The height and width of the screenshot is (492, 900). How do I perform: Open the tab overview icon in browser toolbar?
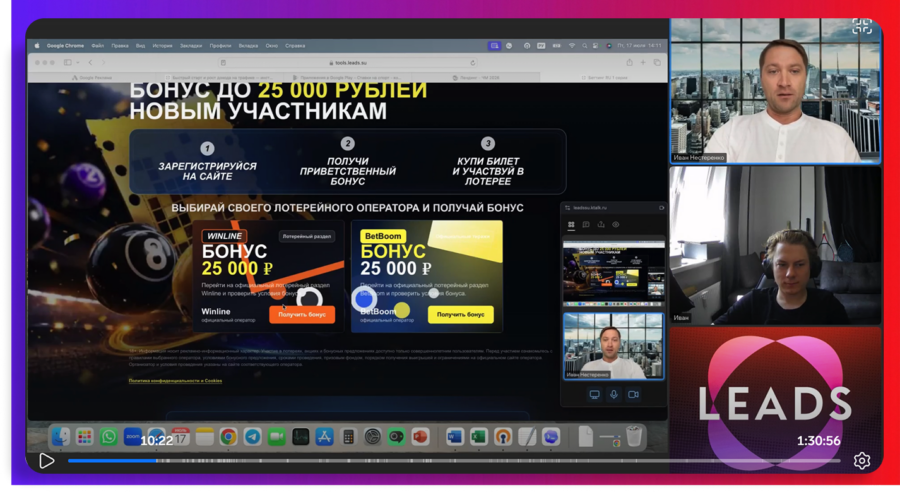click(x=657, y=63)
